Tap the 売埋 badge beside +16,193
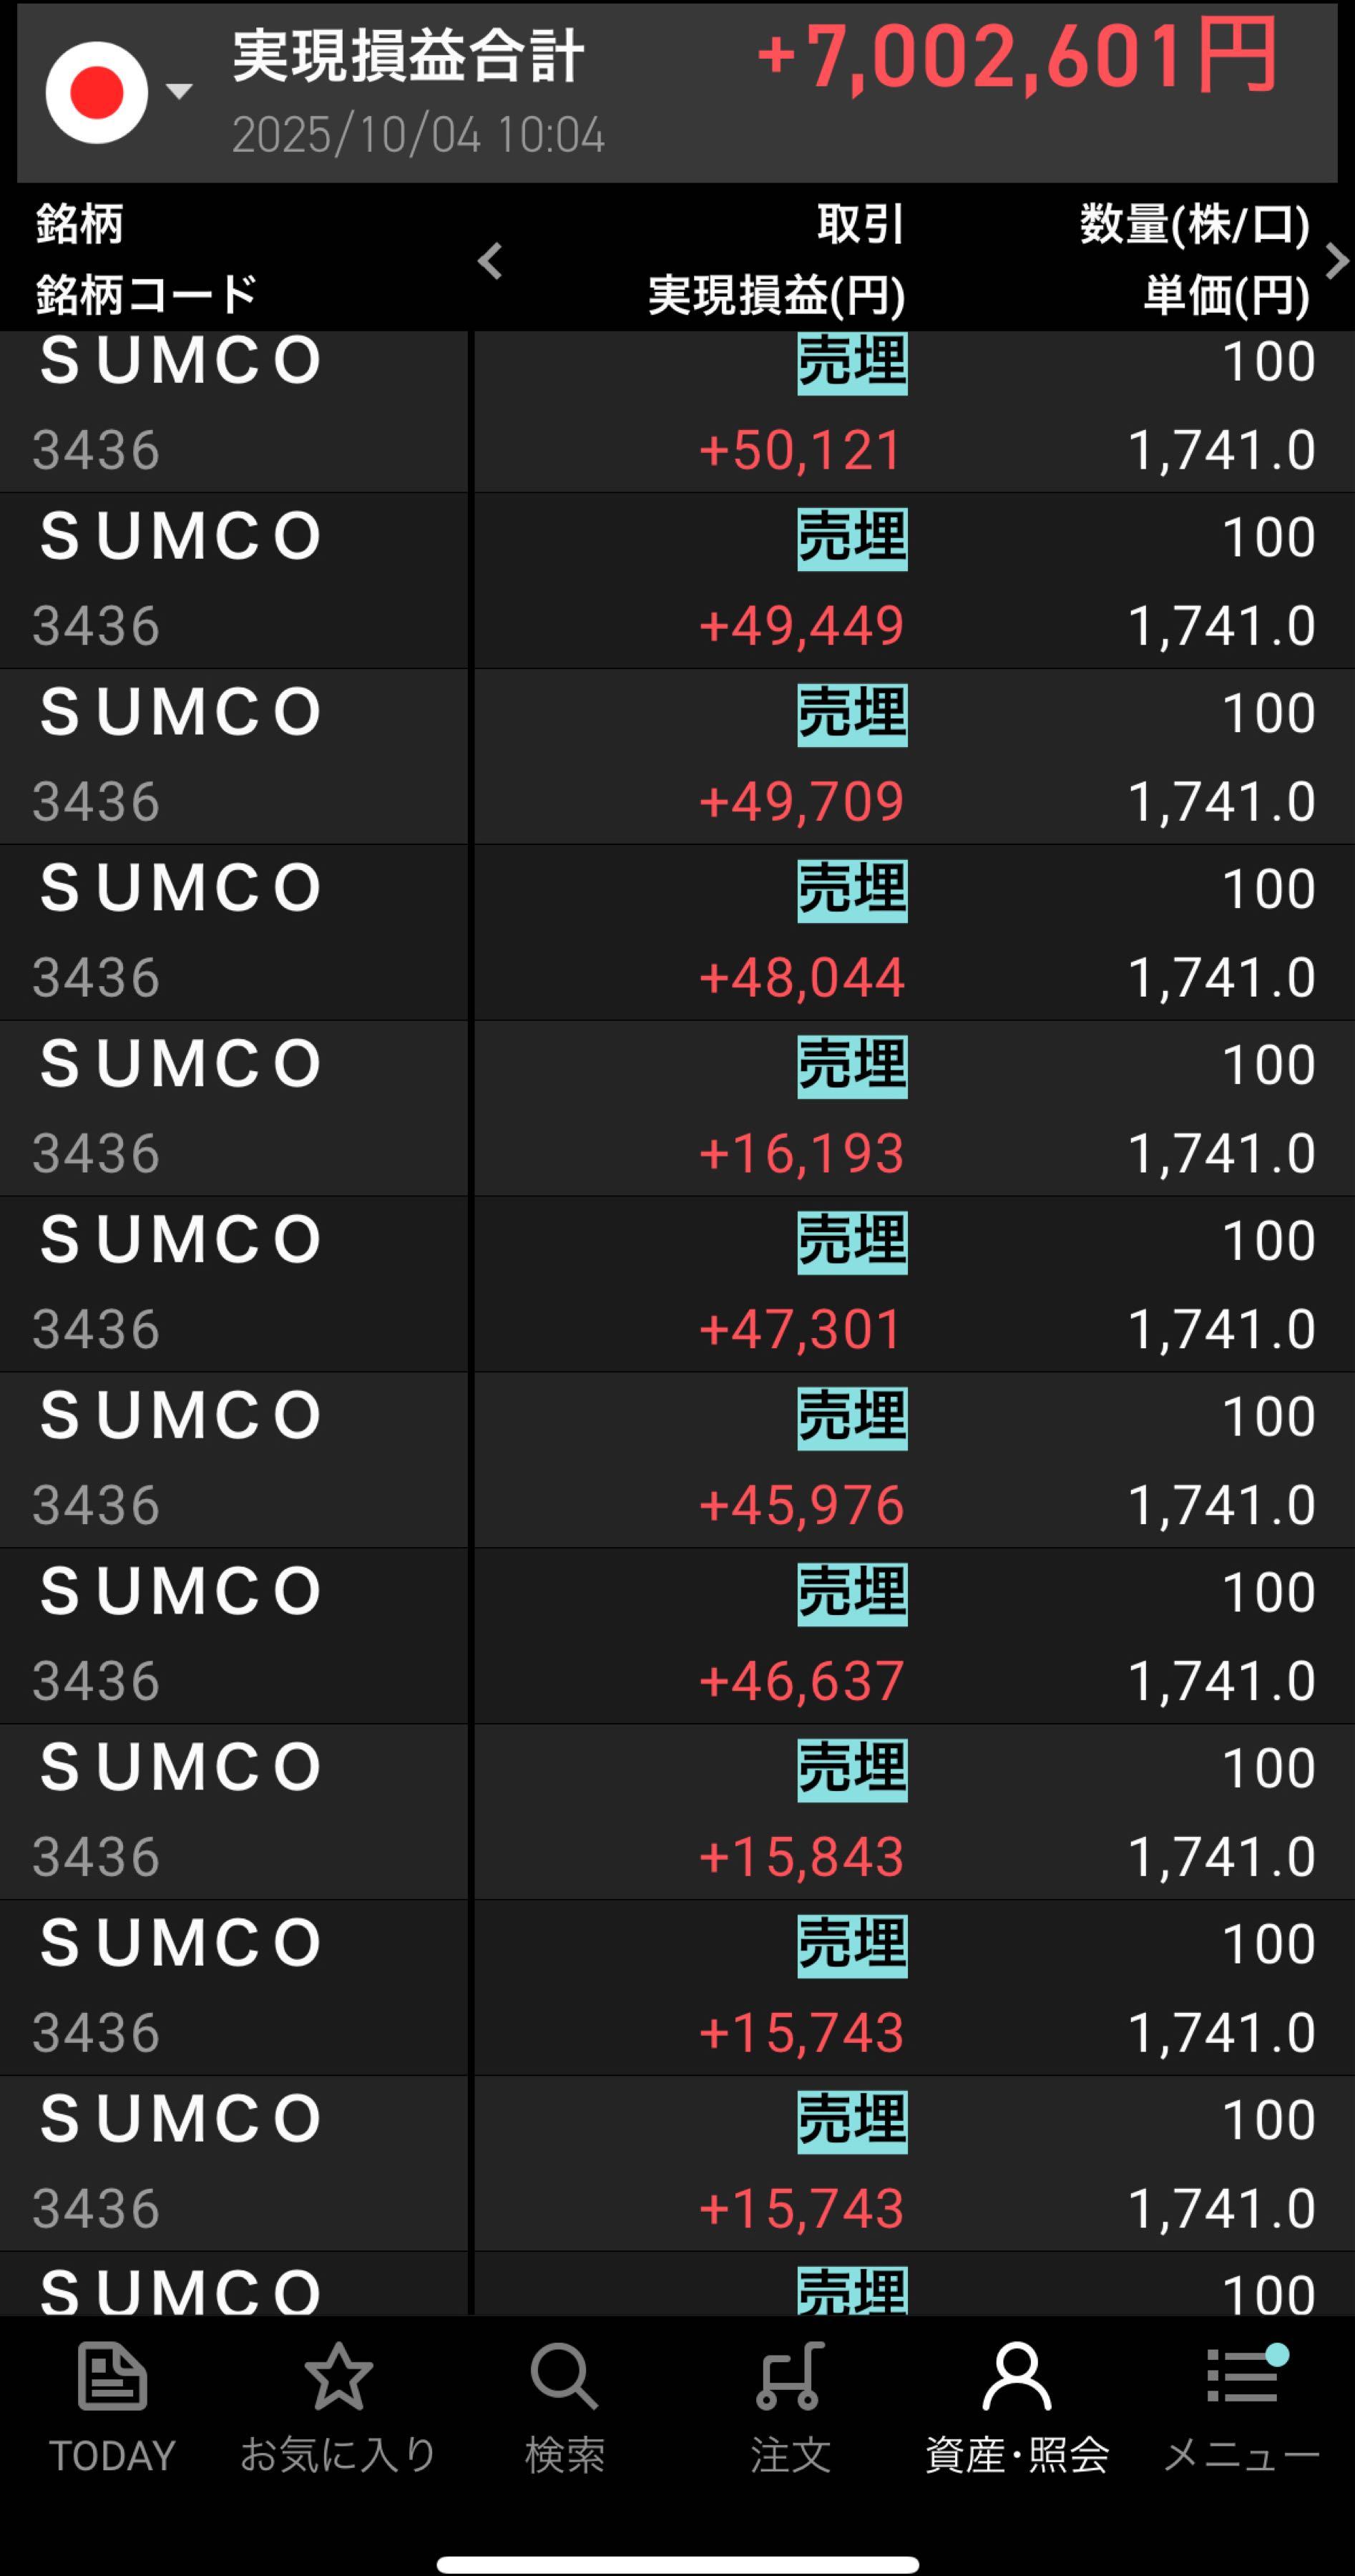The width and height of the screenshot is (1355, 2576). click(852, 1066)
